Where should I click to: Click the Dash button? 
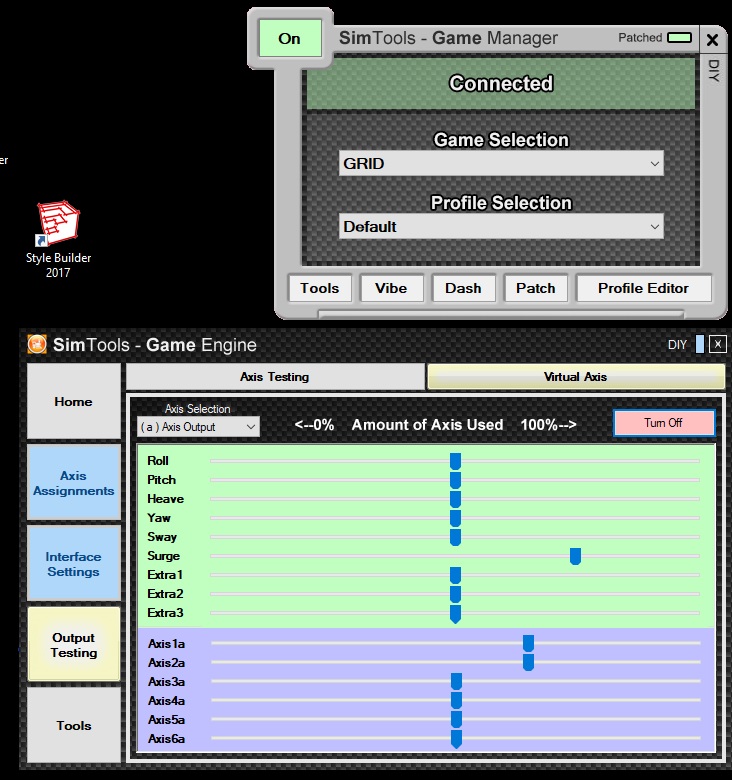point(463,288)
